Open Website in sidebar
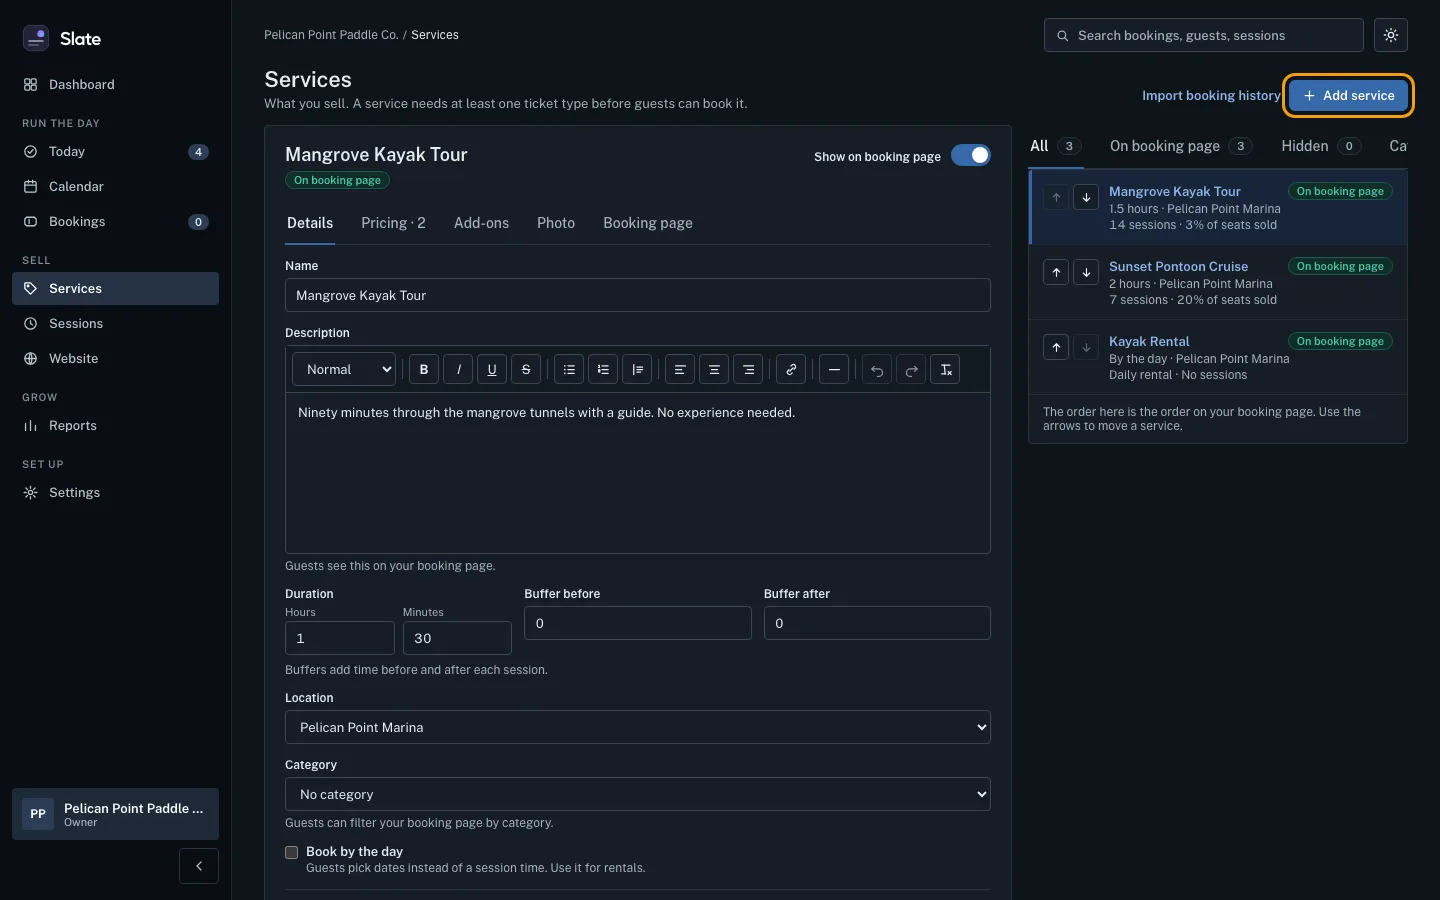 [x=115, y=358]
